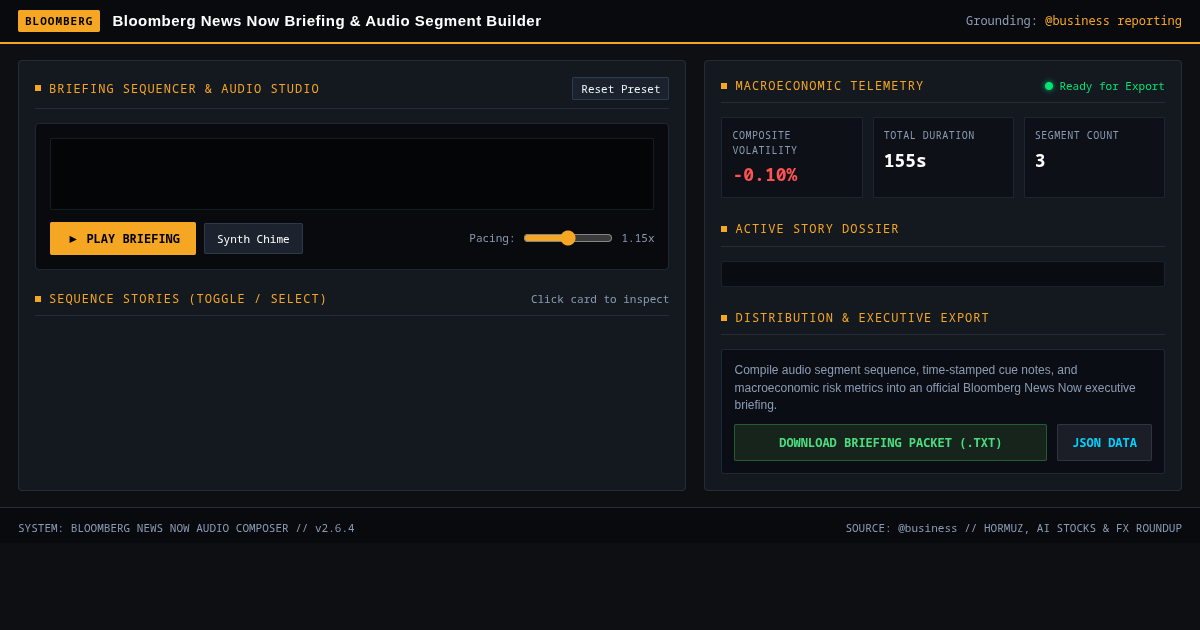Click the audio waveform display area

coord(352,174)
